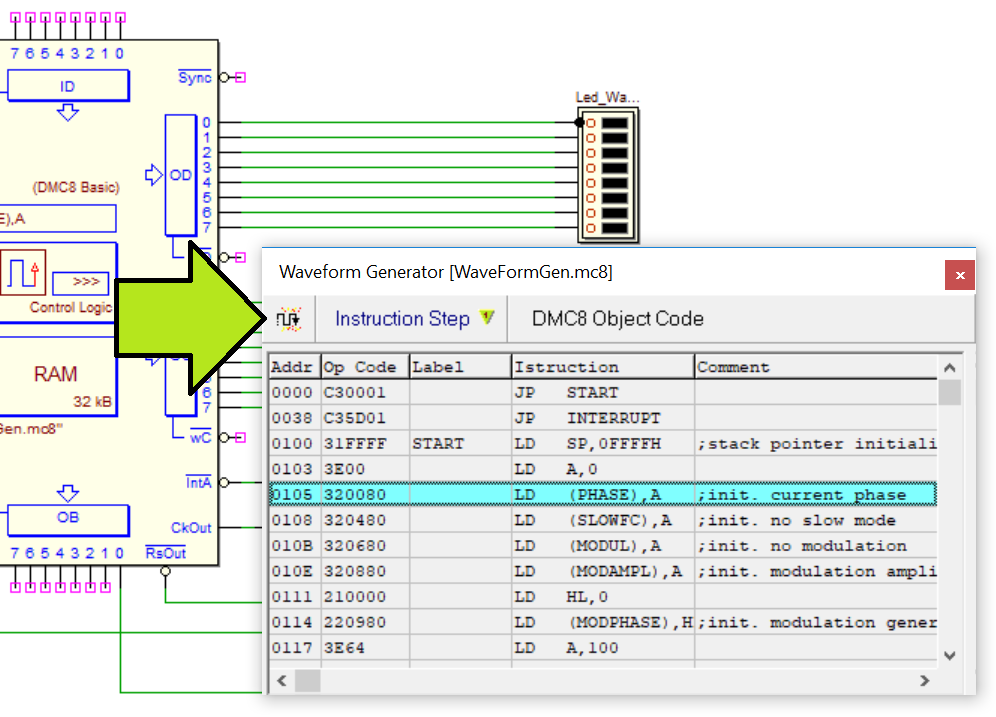Click the clock step icon in debugger toolbar

289,318
